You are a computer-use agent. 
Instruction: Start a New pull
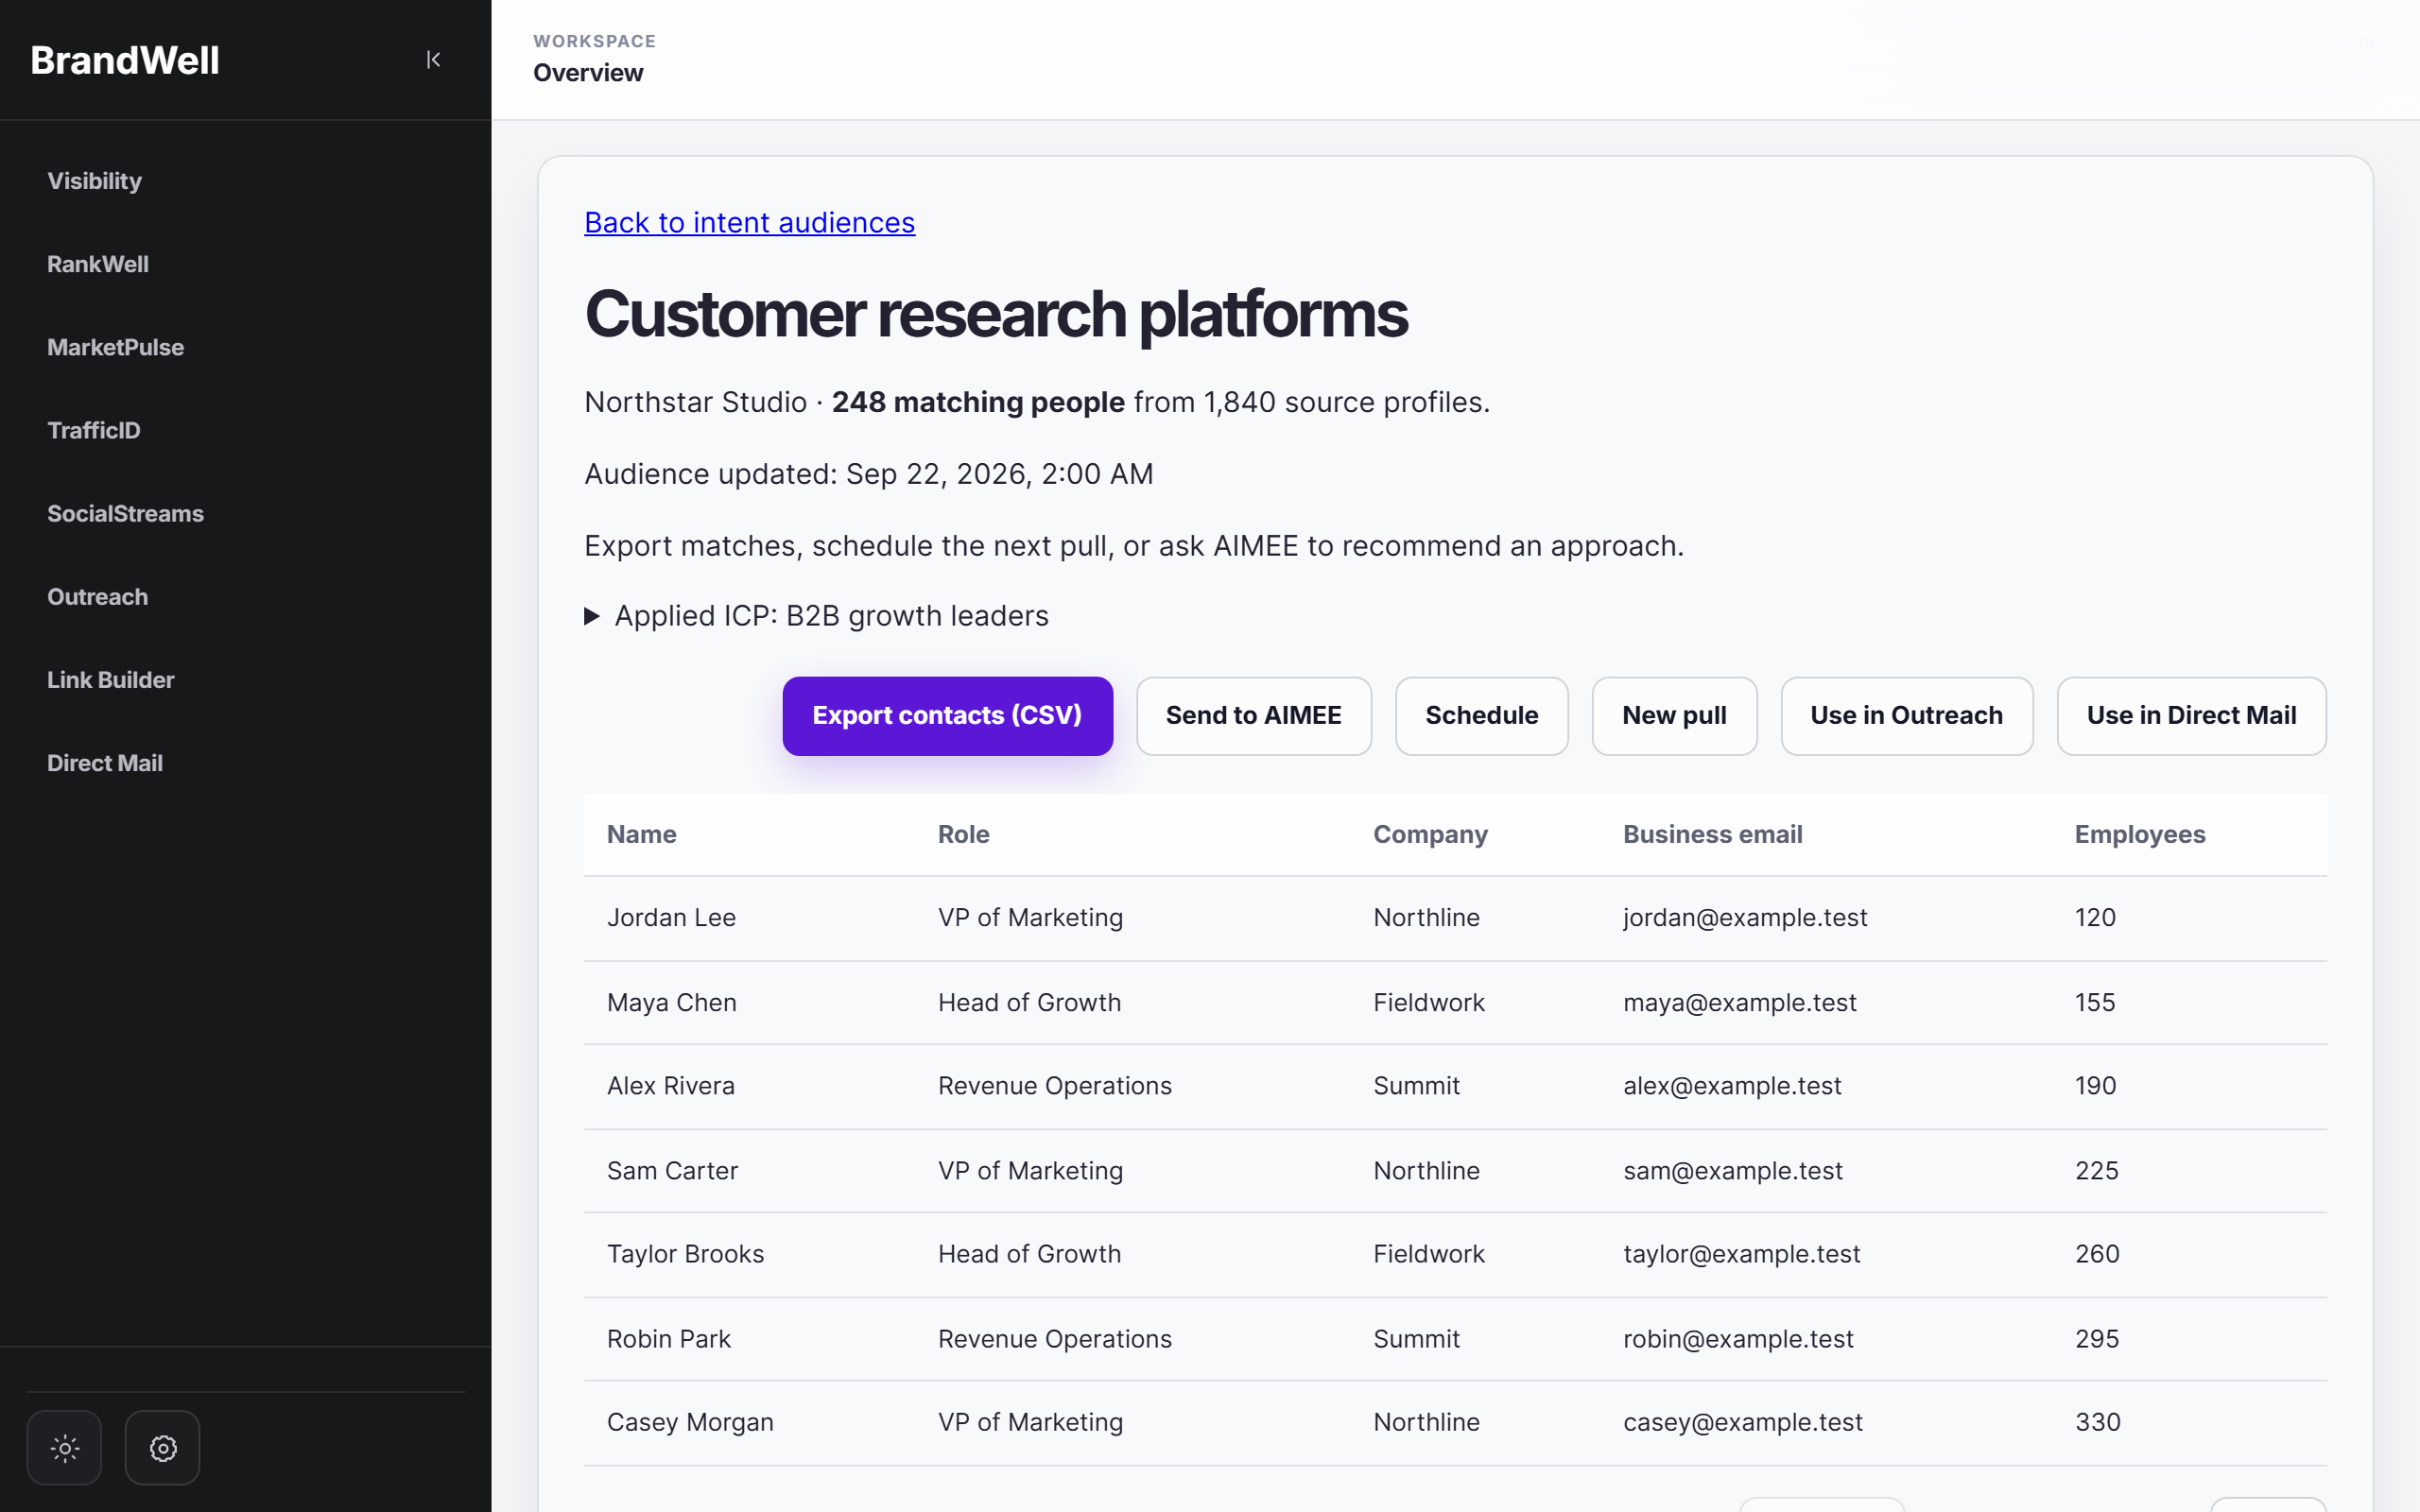pos(1674,716)
